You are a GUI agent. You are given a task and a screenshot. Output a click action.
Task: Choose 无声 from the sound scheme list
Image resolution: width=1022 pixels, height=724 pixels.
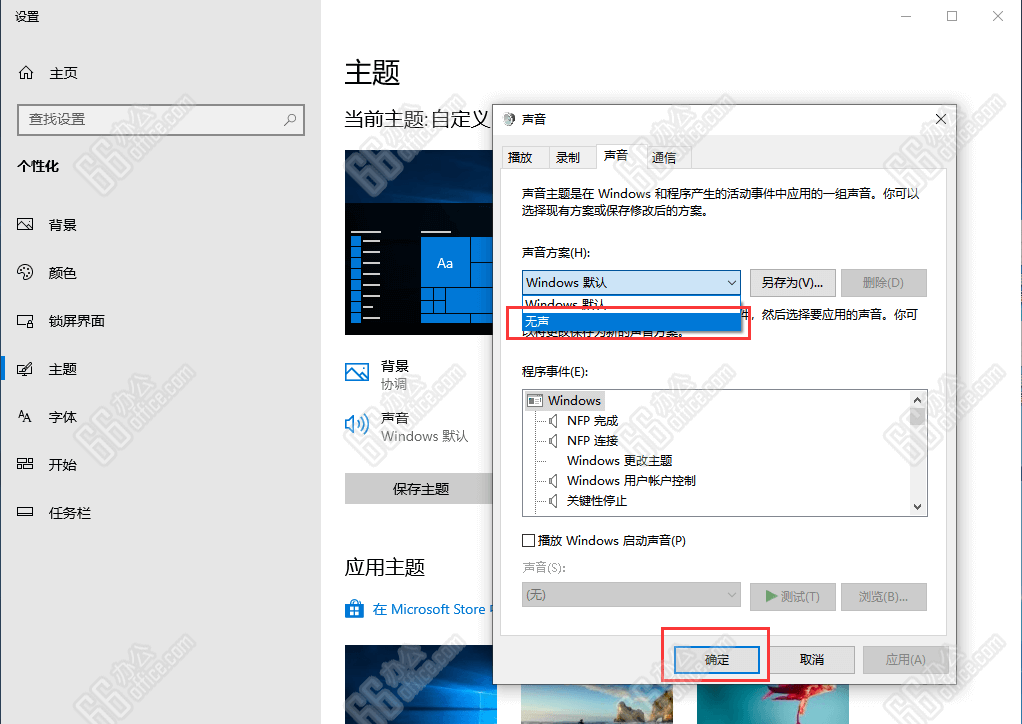tap(632, 322)
